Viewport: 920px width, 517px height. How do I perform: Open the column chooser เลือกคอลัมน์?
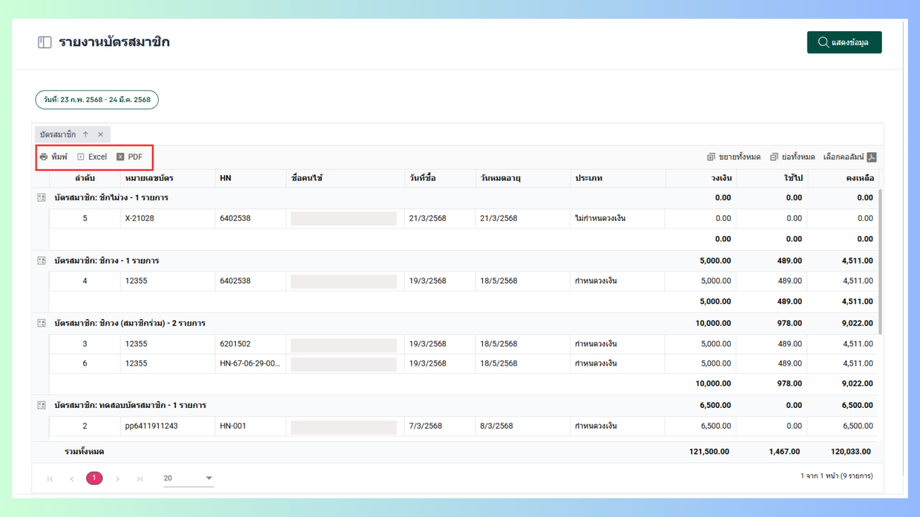(849, 157)
